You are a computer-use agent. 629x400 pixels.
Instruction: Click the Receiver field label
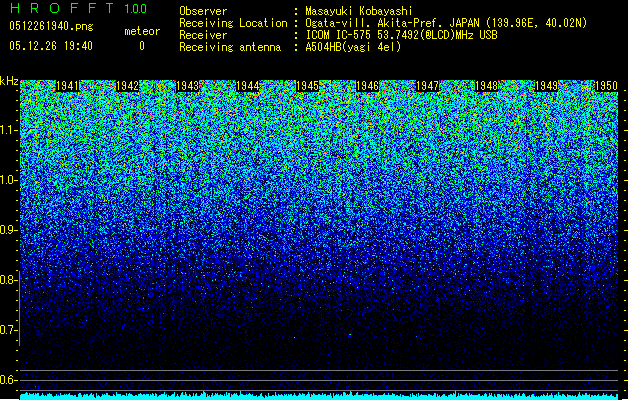203,35
